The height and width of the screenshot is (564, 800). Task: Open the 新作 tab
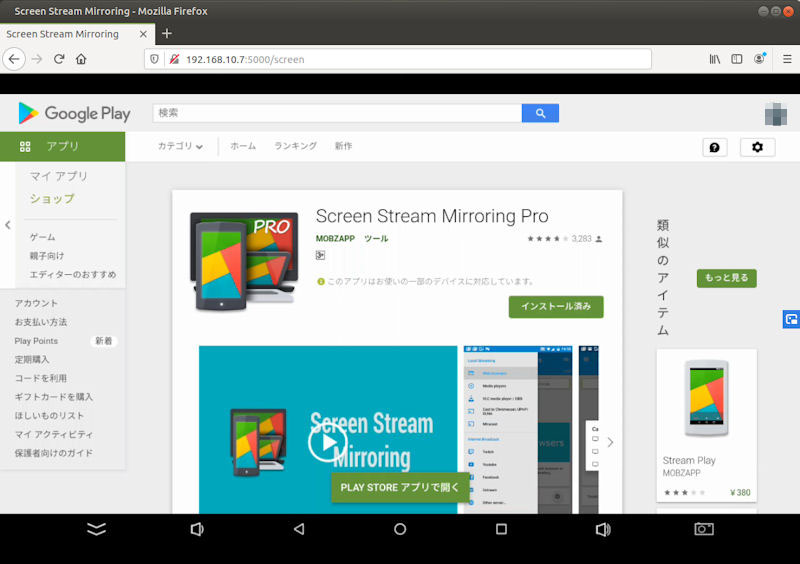tap(343, 146)
